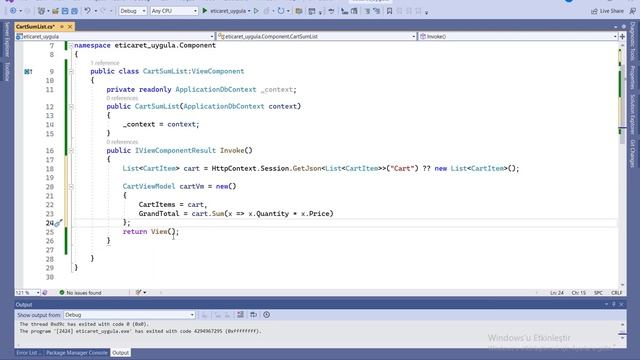Click the clock timestamp icon in Output toolbar

click(x=267, y=315)
